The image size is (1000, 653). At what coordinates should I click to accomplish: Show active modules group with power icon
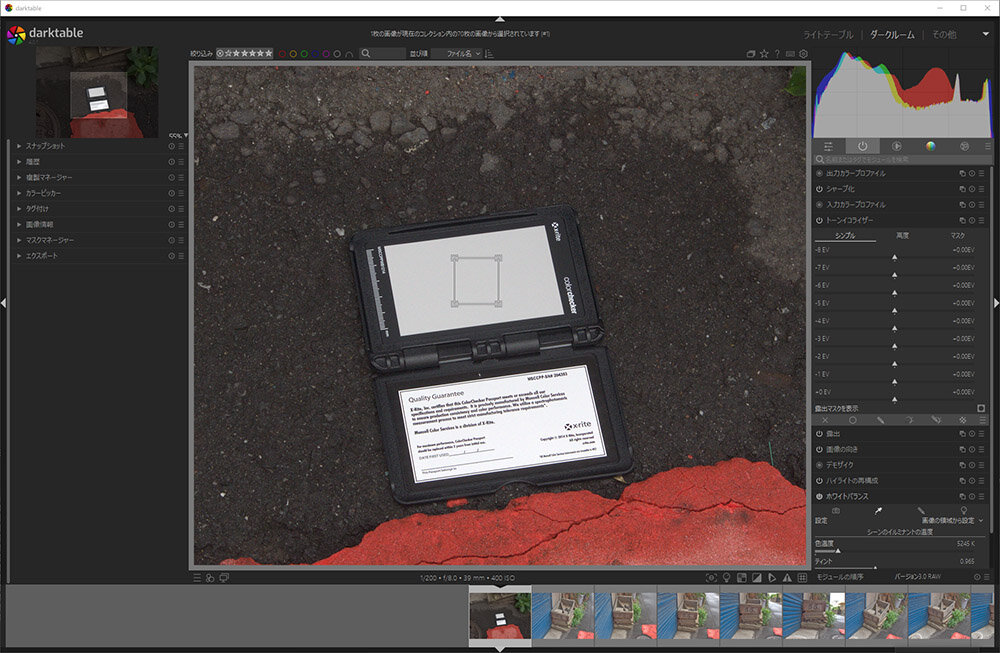click(862, 146)
